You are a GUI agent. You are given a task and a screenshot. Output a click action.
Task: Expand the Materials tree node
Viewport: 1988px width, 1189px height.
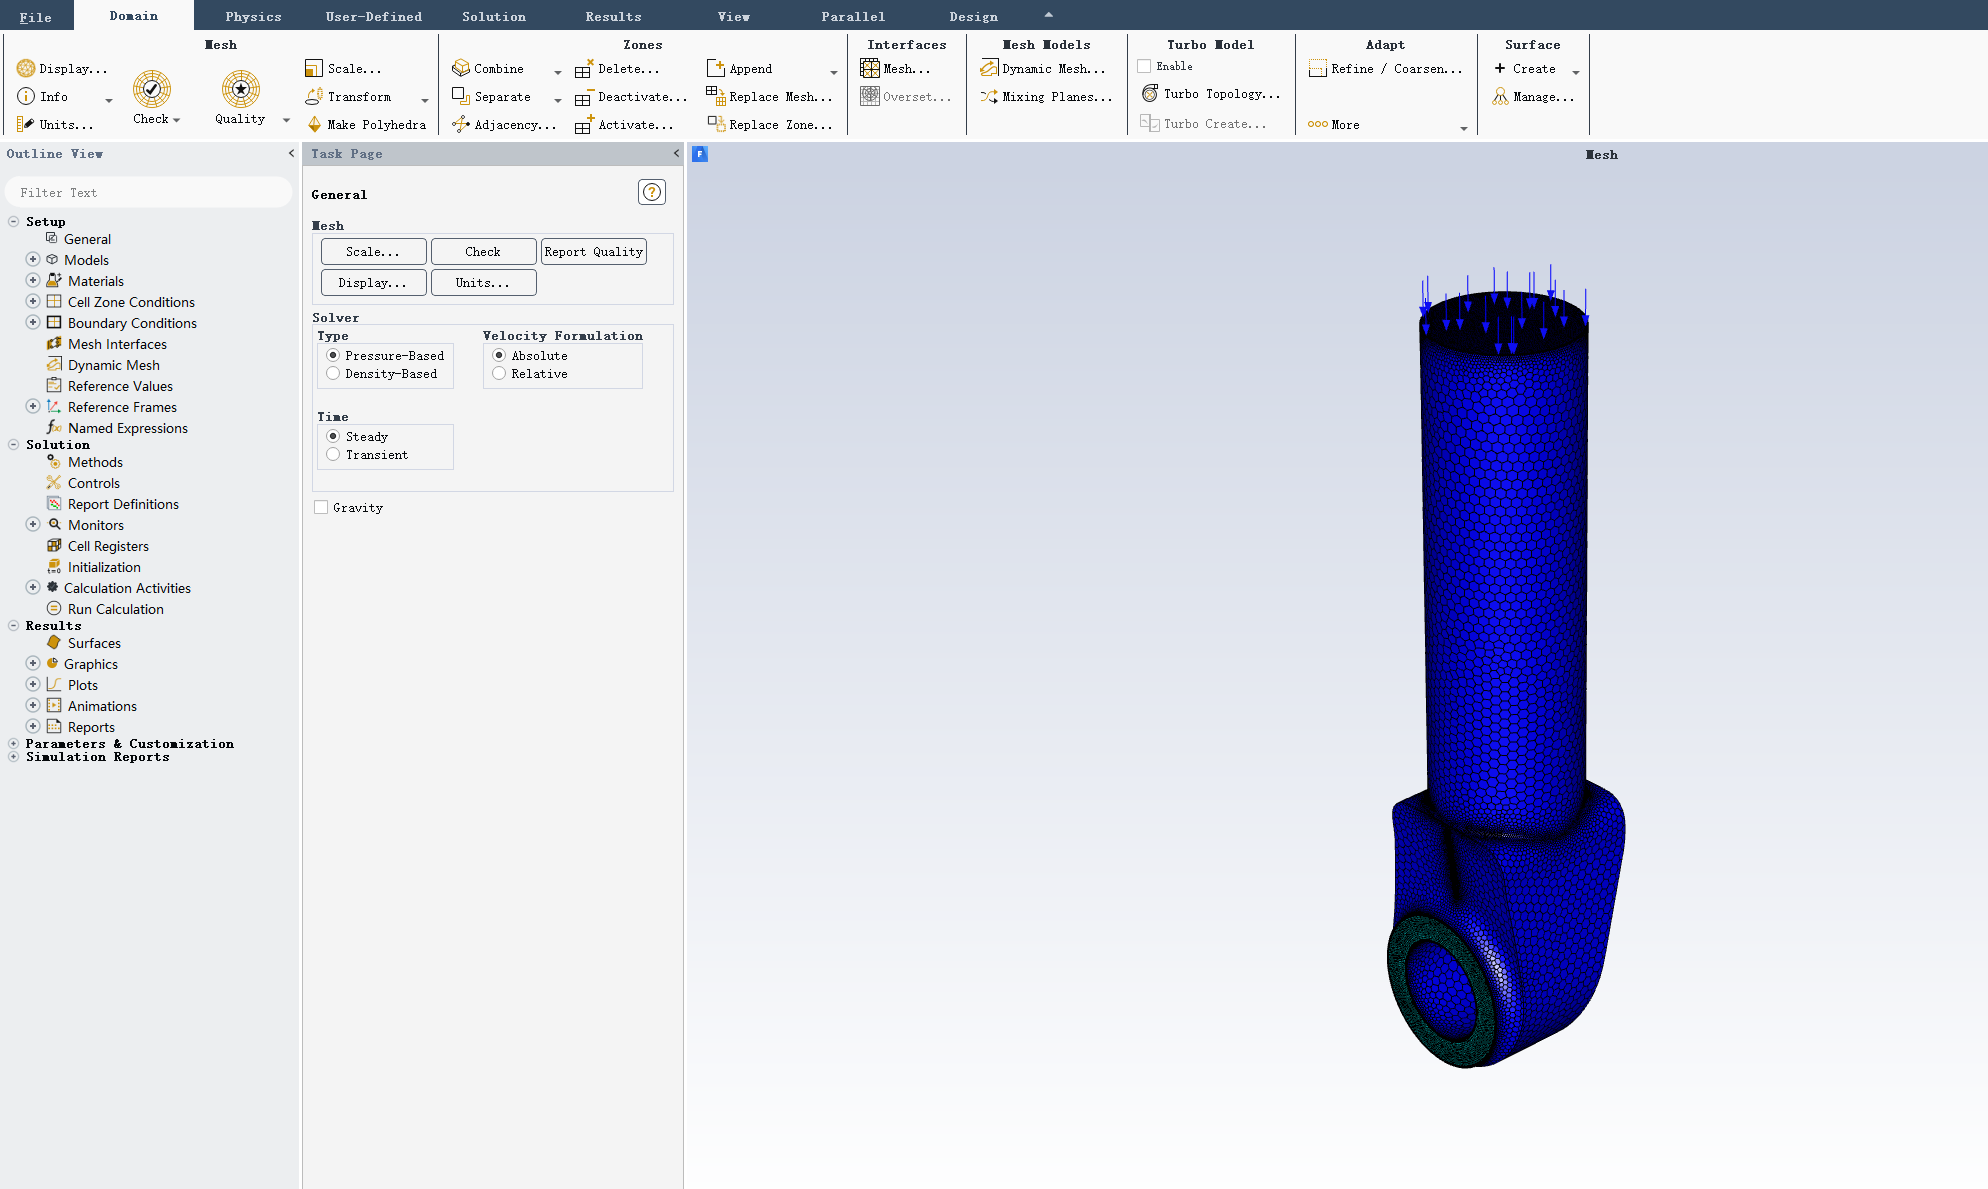click(x=33, y=280)
